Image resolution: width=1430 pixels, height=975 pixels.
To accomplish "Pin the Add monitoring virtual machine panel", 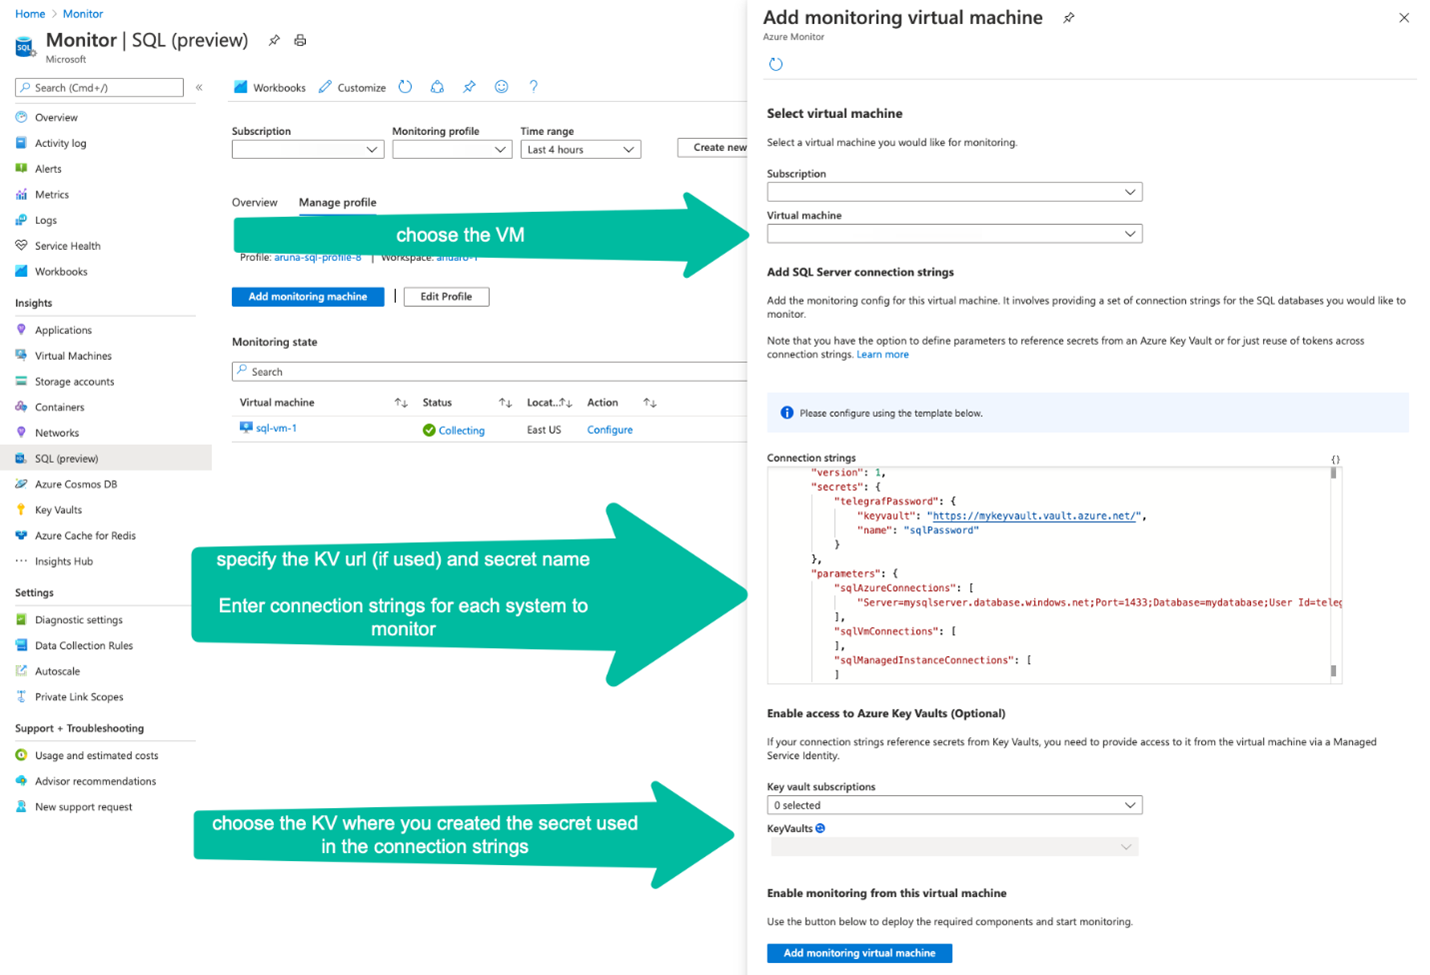I will point(1068,18).
